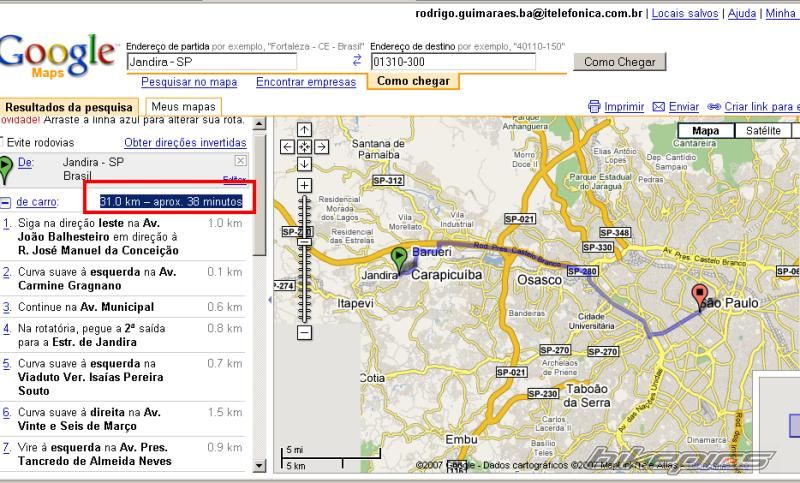Toggle the Evite rodovias checkbox
The width and height of the screenshot is (800, 483).
[2, 142]
